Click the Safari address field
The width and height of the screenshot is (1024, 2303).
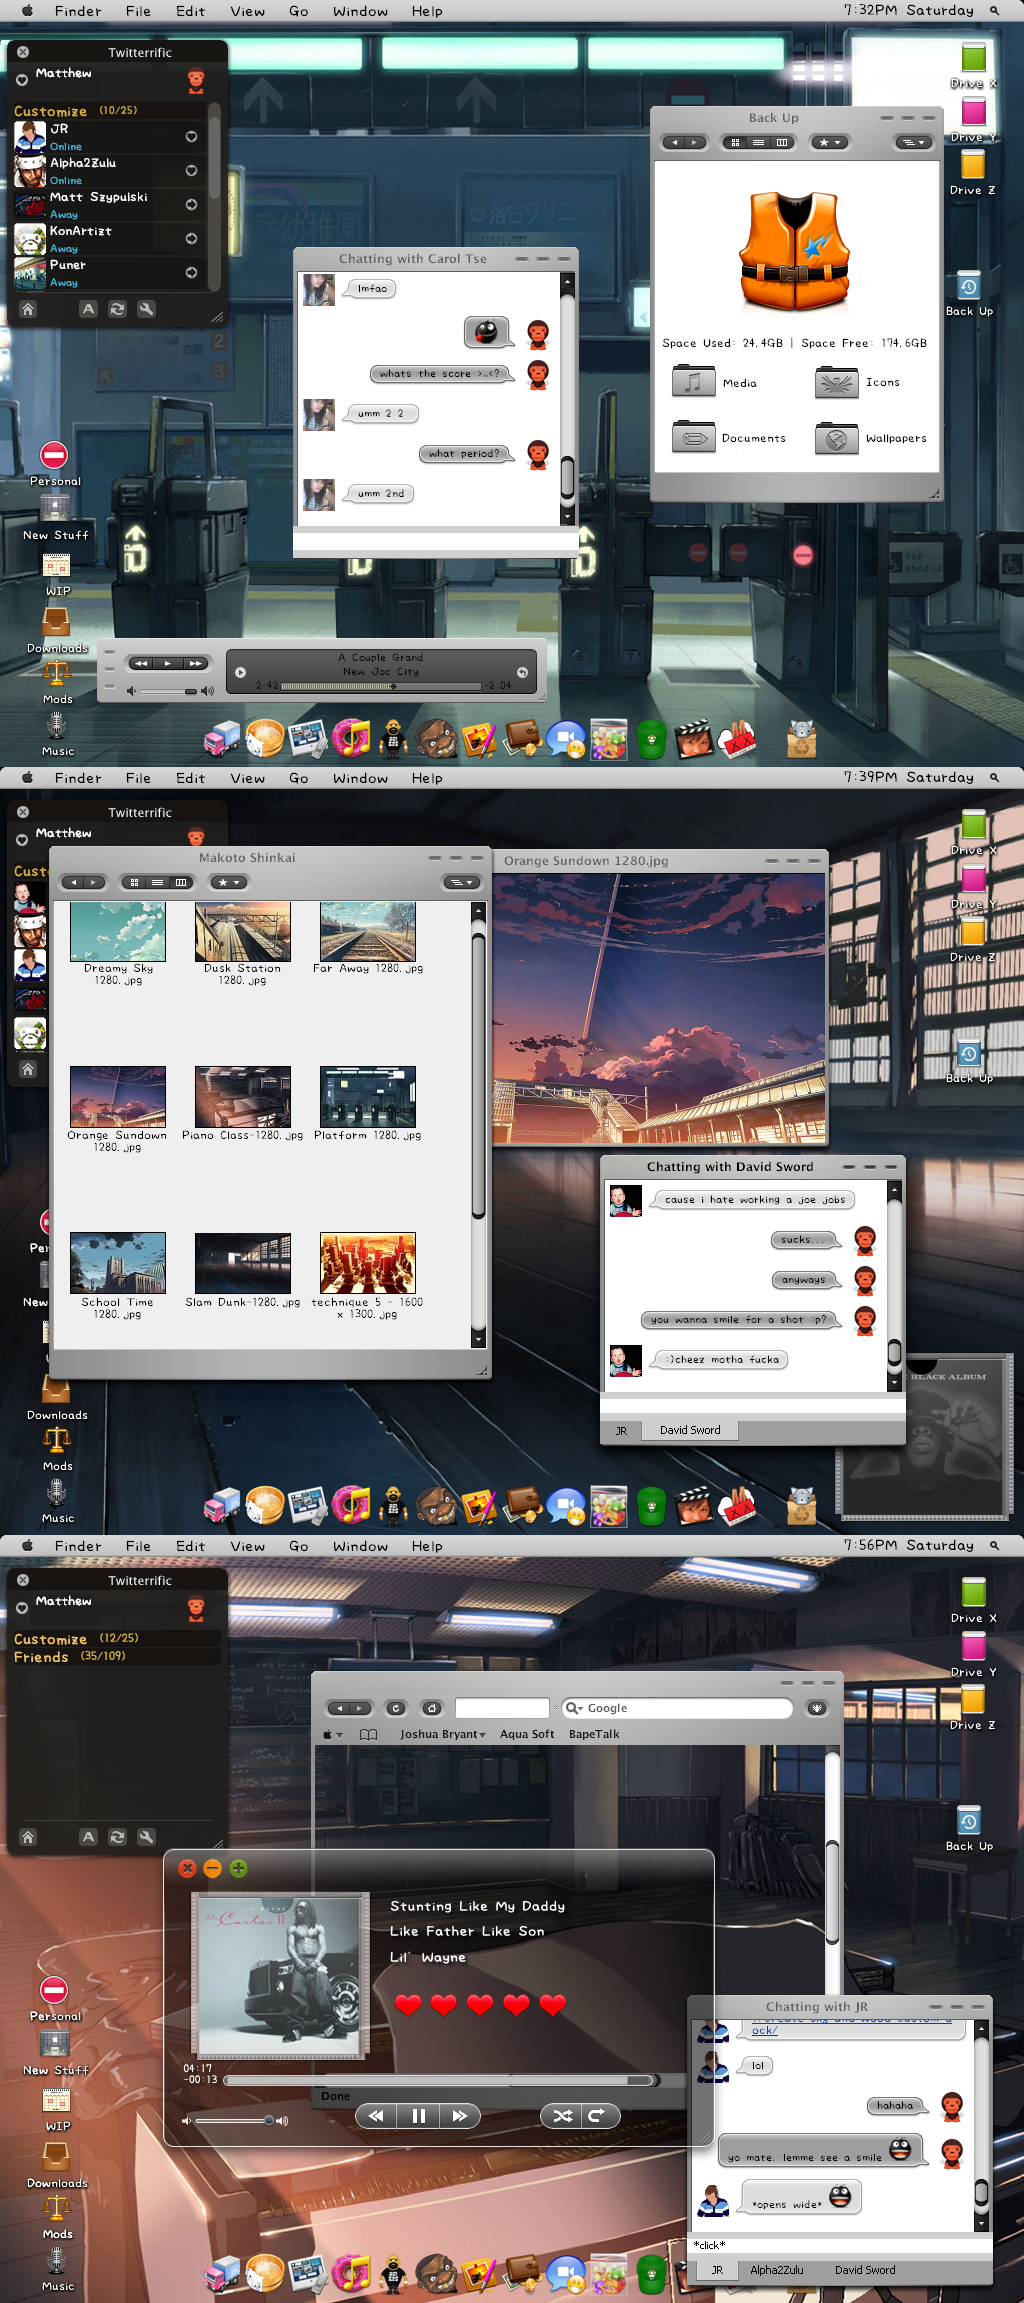[502, 1708]
